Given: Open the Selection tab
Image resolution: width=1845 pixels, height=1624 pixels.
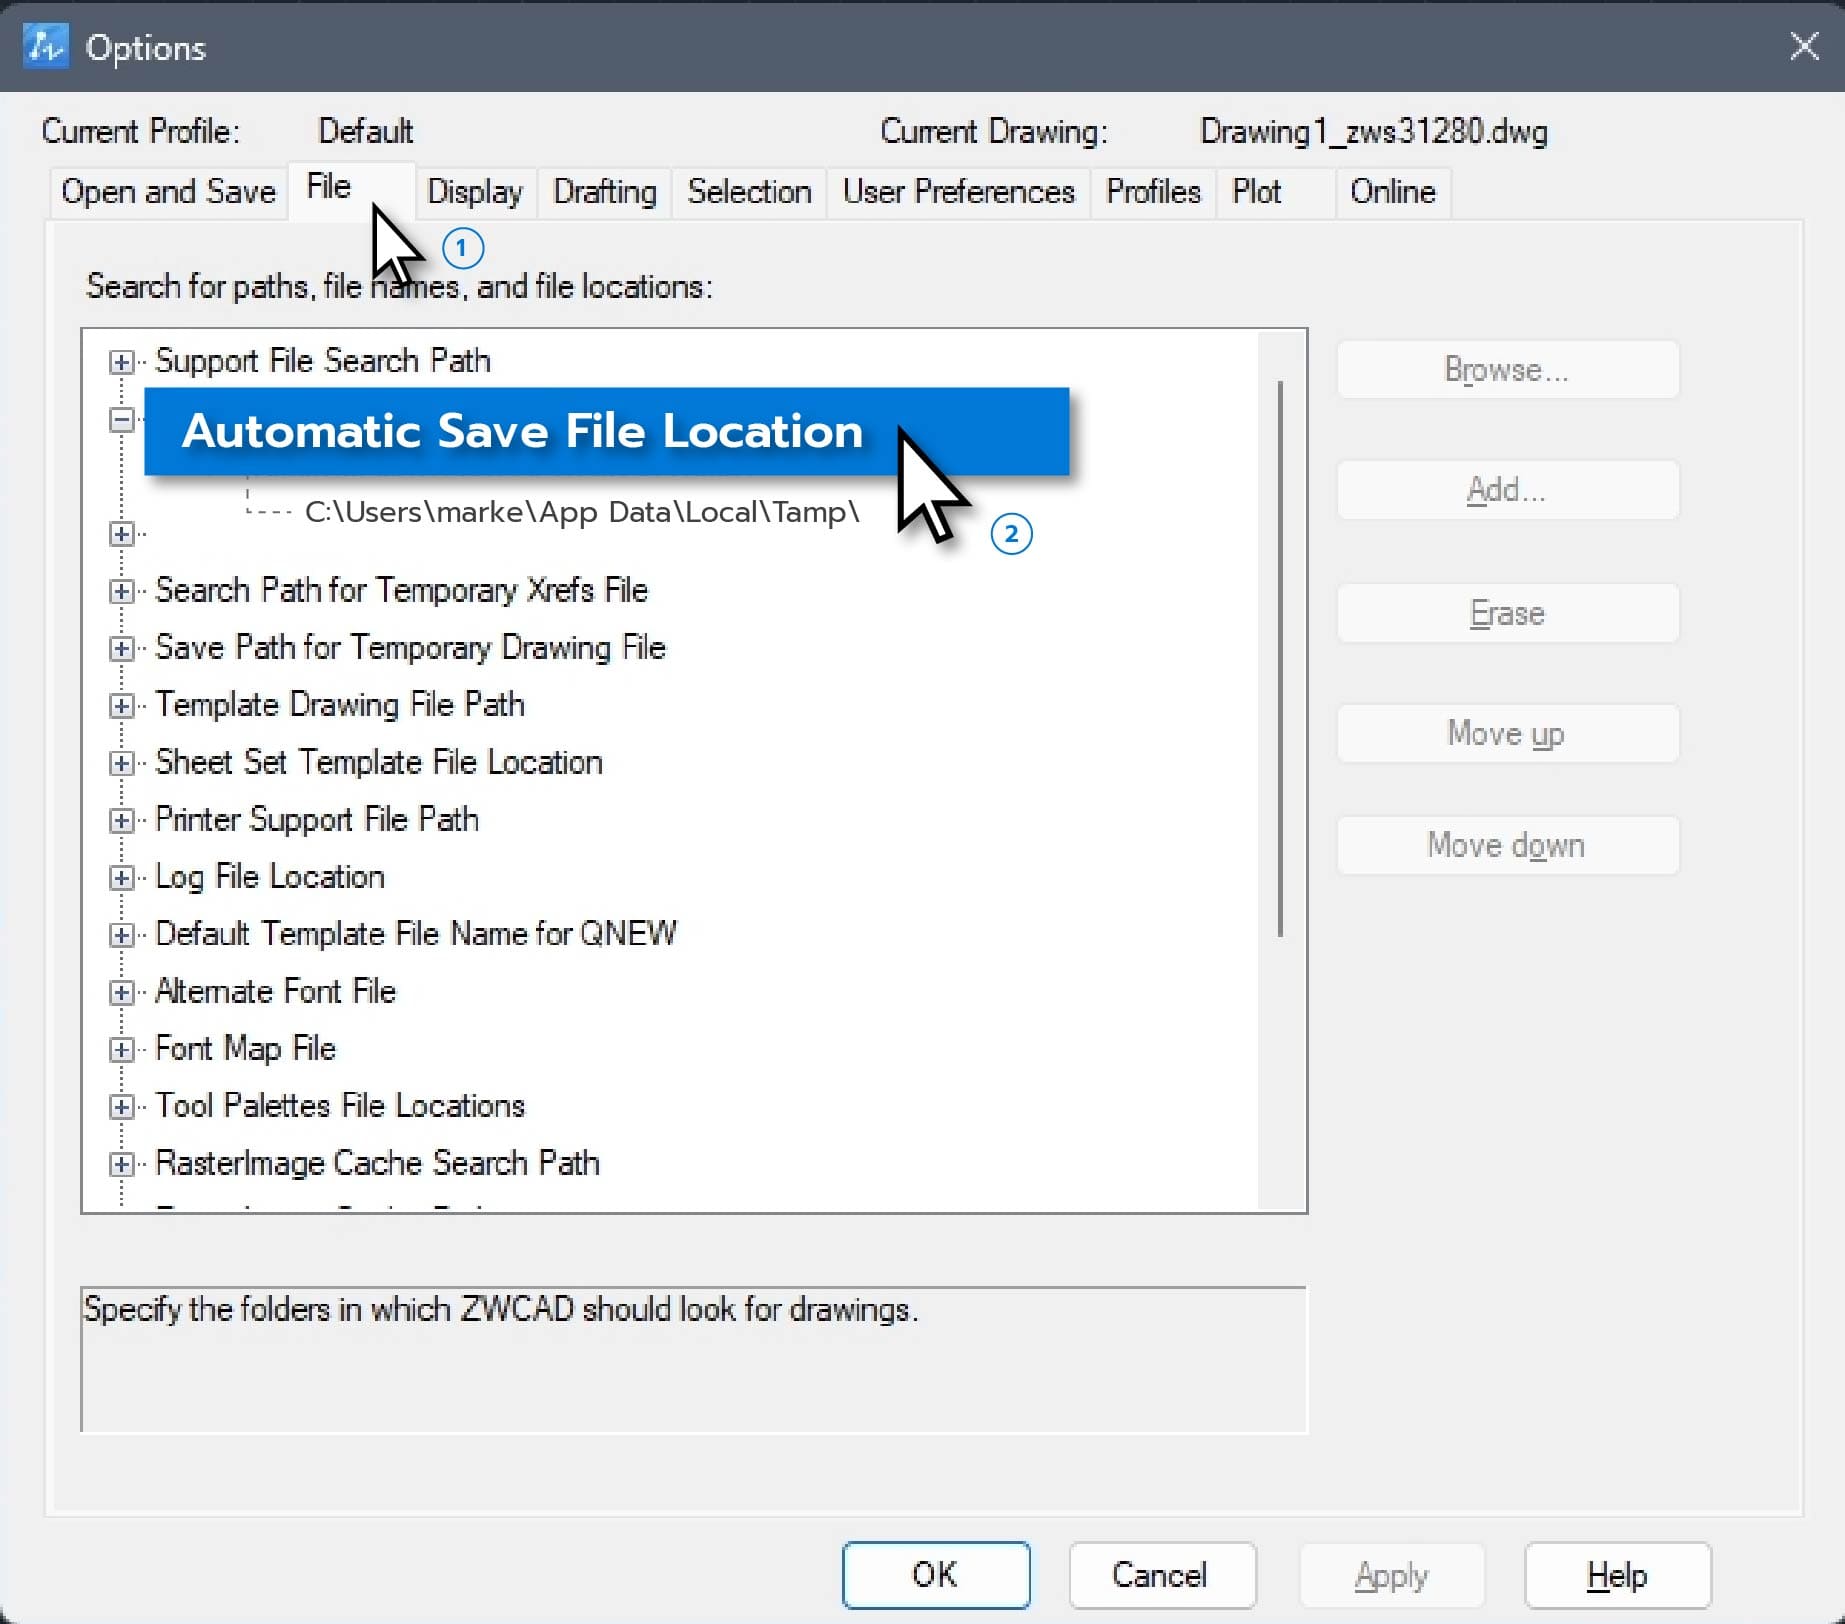Looking at the screenshot, I should click(x=749, y=191).
